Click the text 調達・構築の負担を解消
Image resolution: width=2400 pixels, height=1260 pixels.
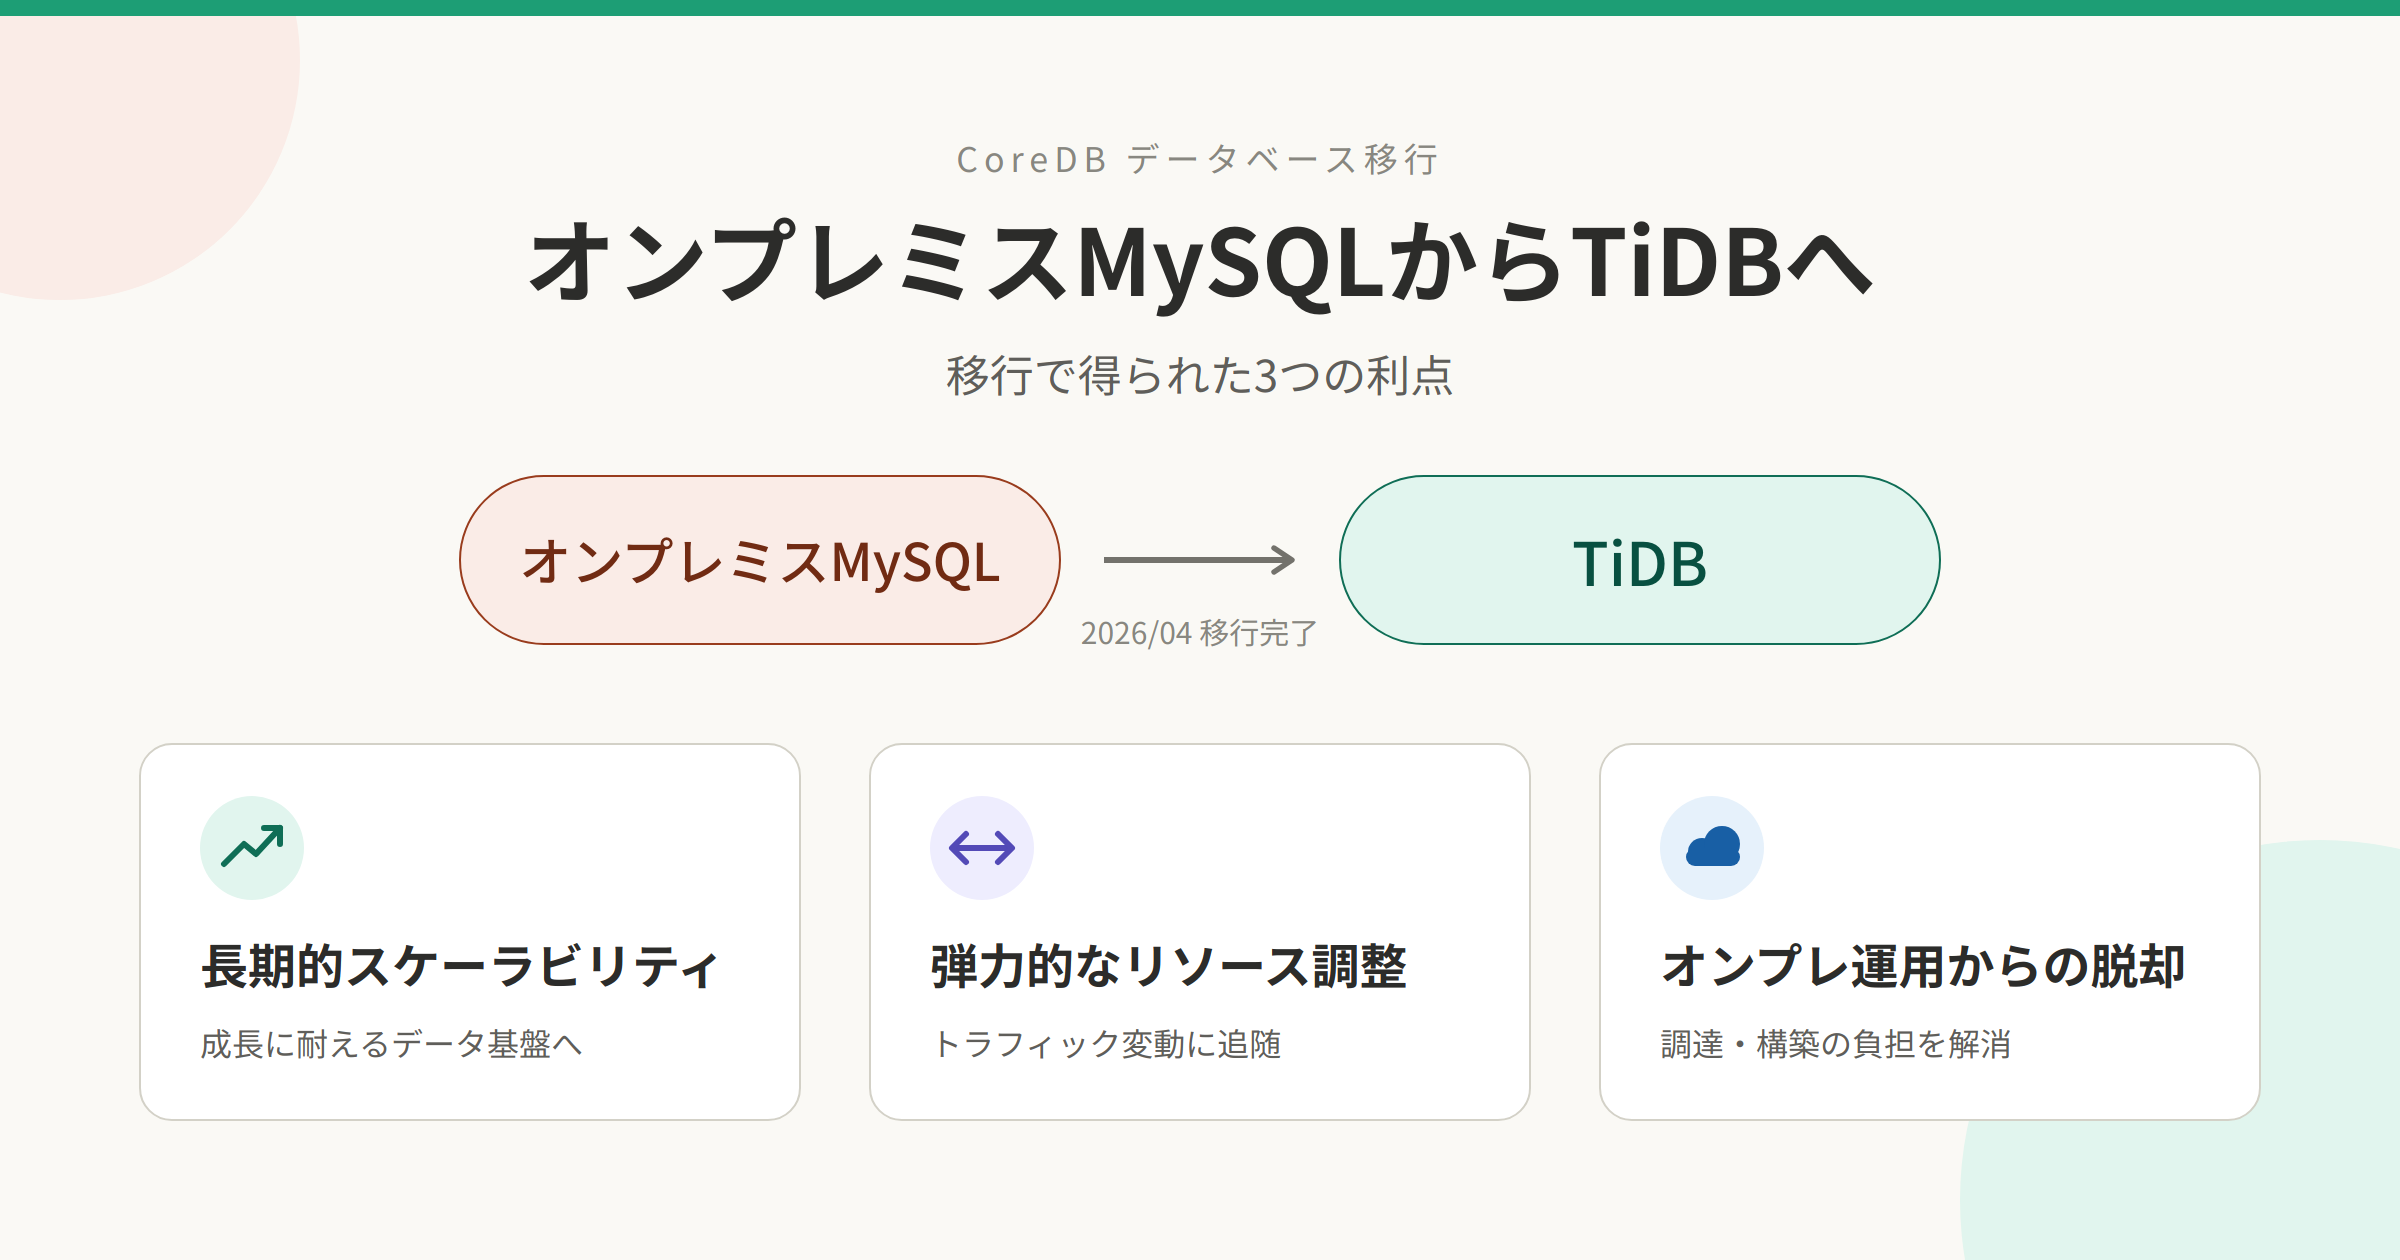click(x=1836, y=1044)
